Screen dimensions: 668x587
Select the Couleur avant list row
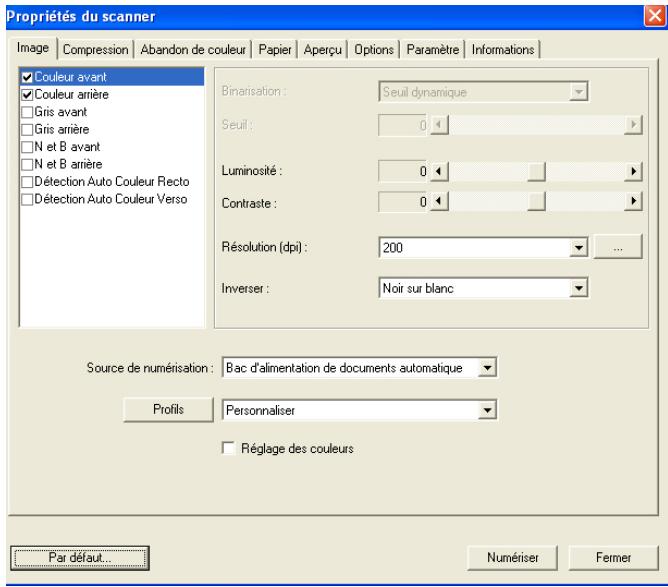112,77
